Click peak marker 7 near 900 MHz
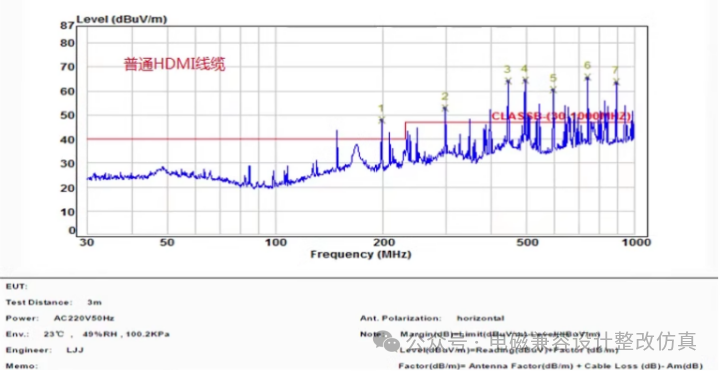The width and height of the screenshot is (720, 371). (616, 81)
